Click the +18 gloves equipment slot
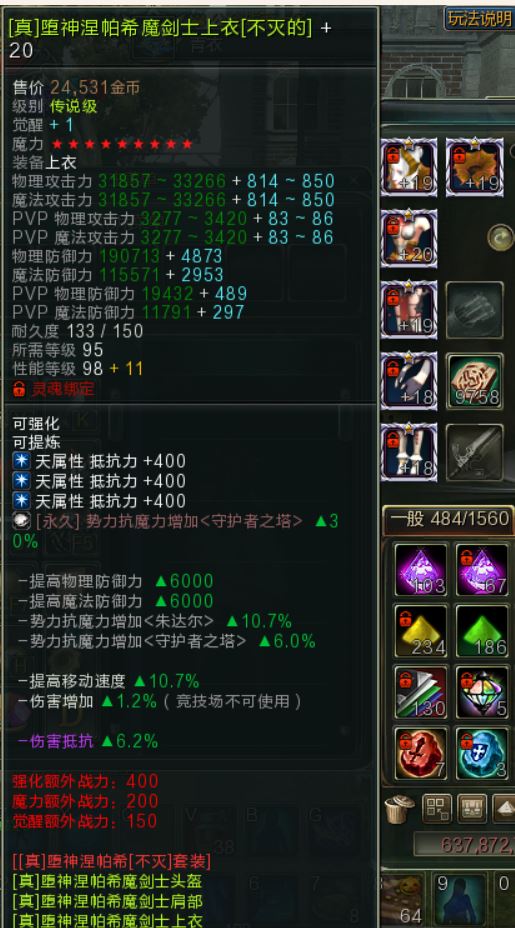The image size is (515, 928). [409, 381]
